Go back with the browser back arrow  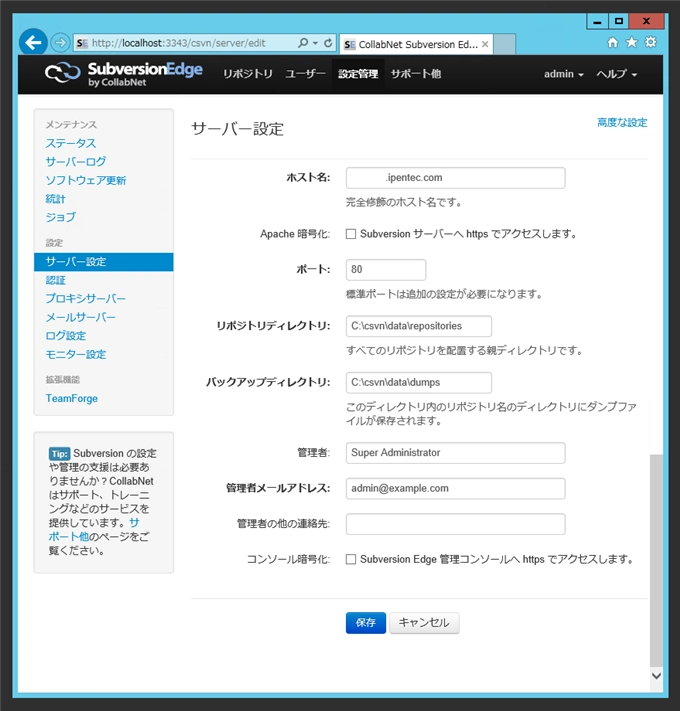click(x=33, y=43)
